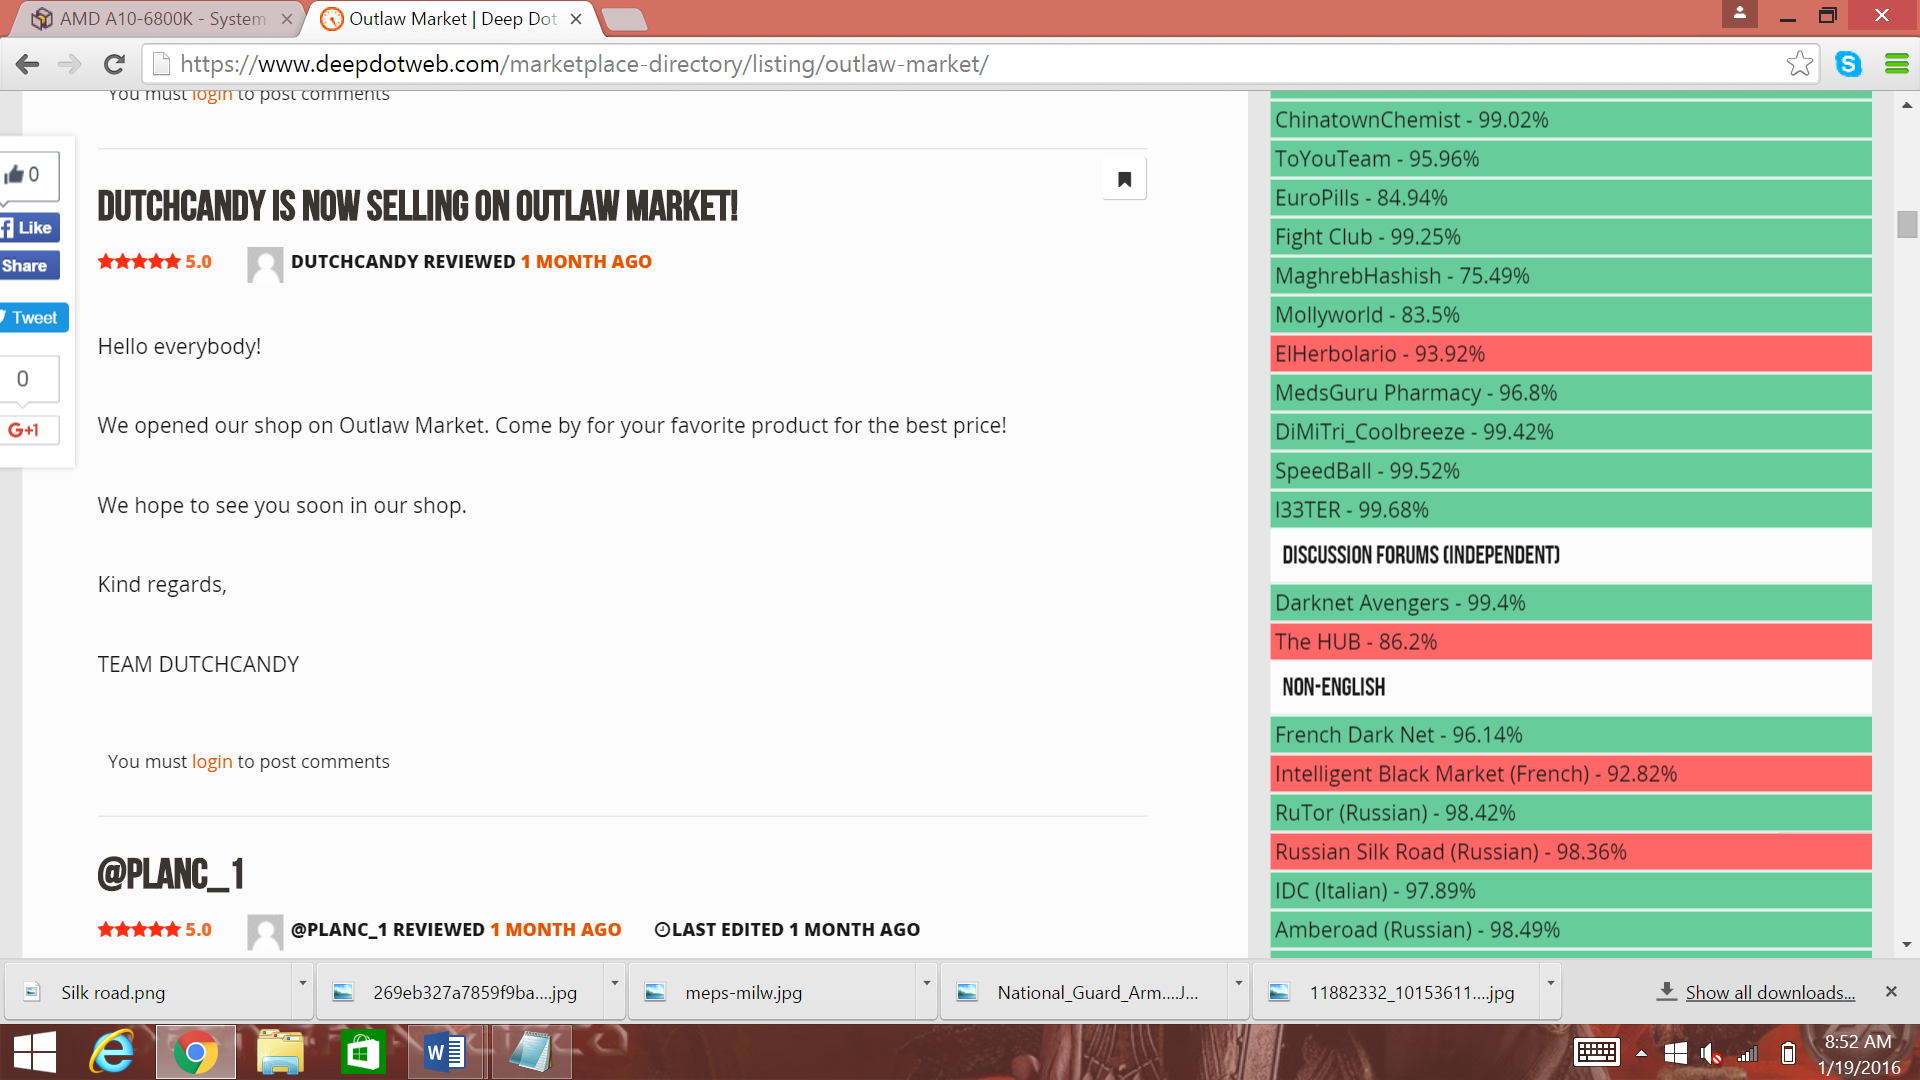This screenshot has height=1080, width=1920.
Task: Open a new tab button
Action: coord(625,19)
